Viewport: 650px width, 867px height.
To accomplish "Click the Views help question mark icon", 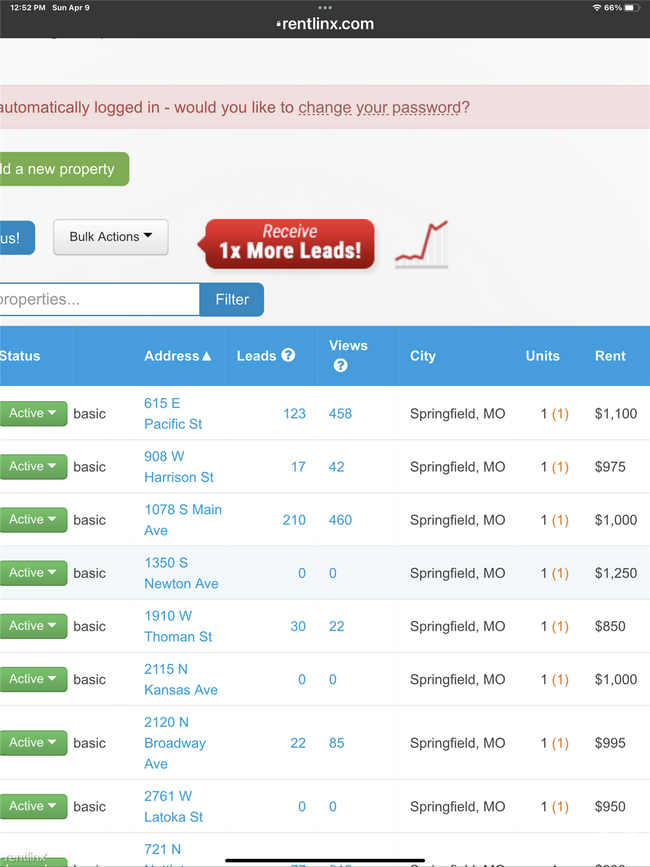I will click(x=340, y=366).
